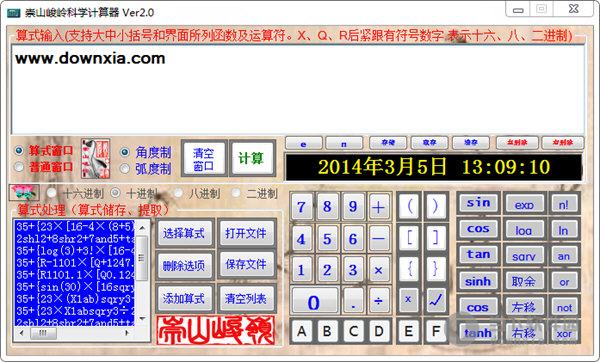Click the crane painting thumbnail

tap(95, 158)
